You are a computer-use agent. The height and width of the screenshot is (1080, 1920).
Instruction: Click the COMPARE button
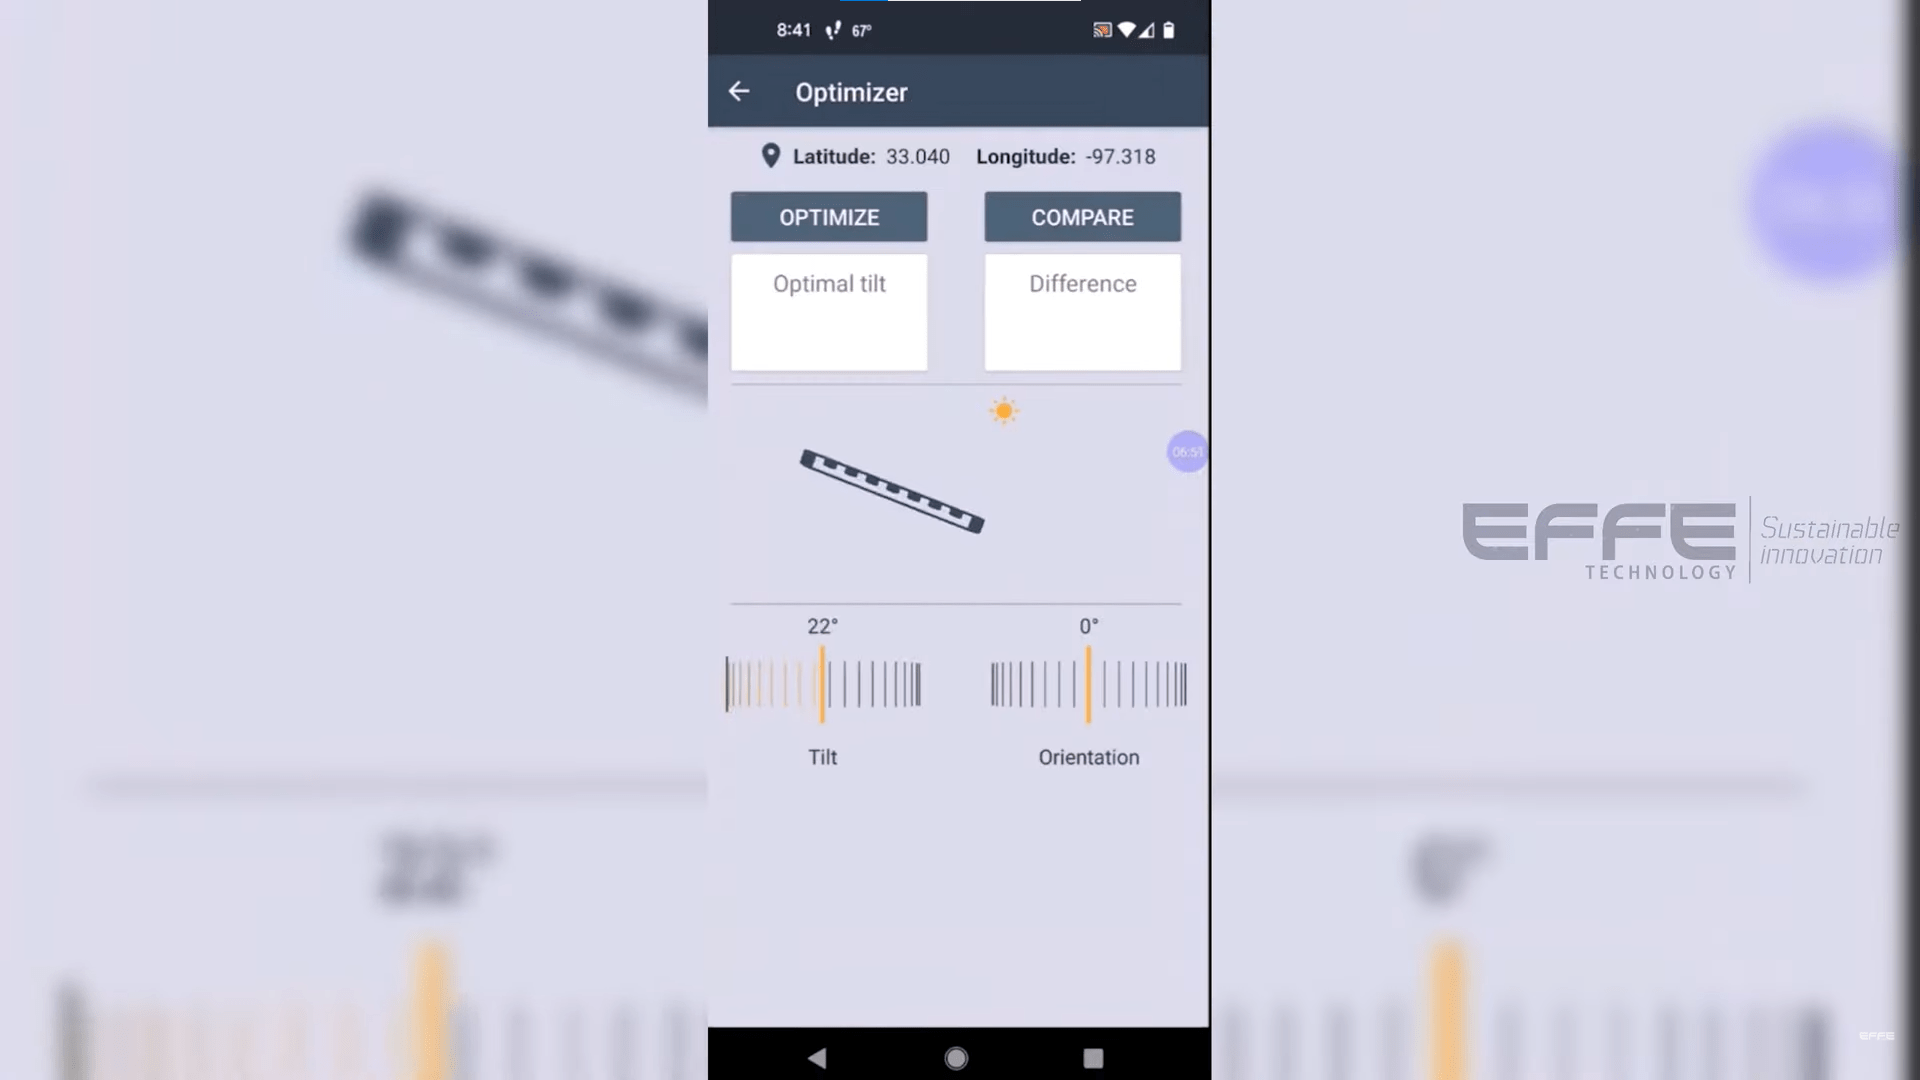click(x=1083, y=218)
